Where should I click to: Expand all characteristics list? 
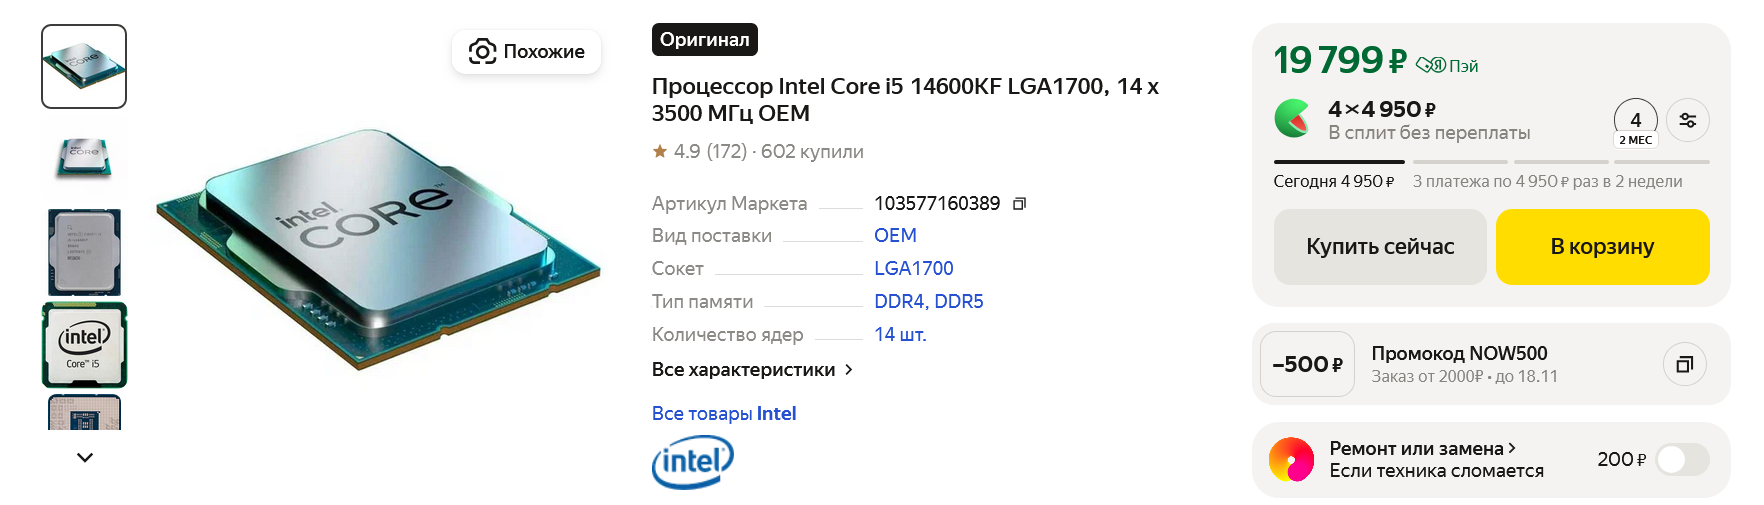tap(752, 370)
